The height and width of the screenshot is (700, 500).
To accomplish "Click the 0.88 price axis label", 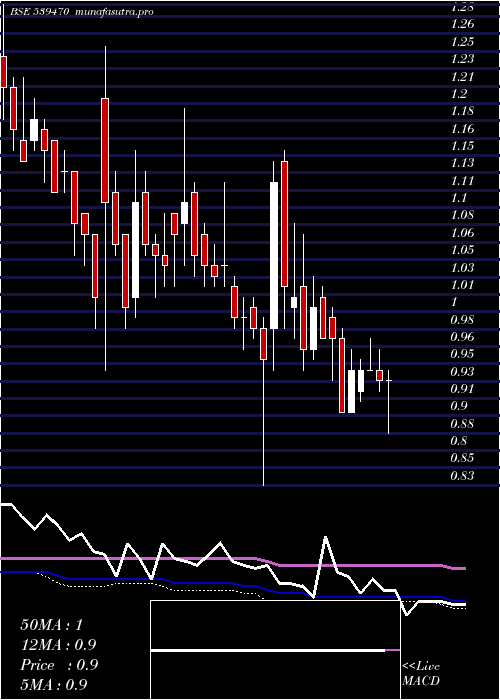I will (x=462, y=424).
